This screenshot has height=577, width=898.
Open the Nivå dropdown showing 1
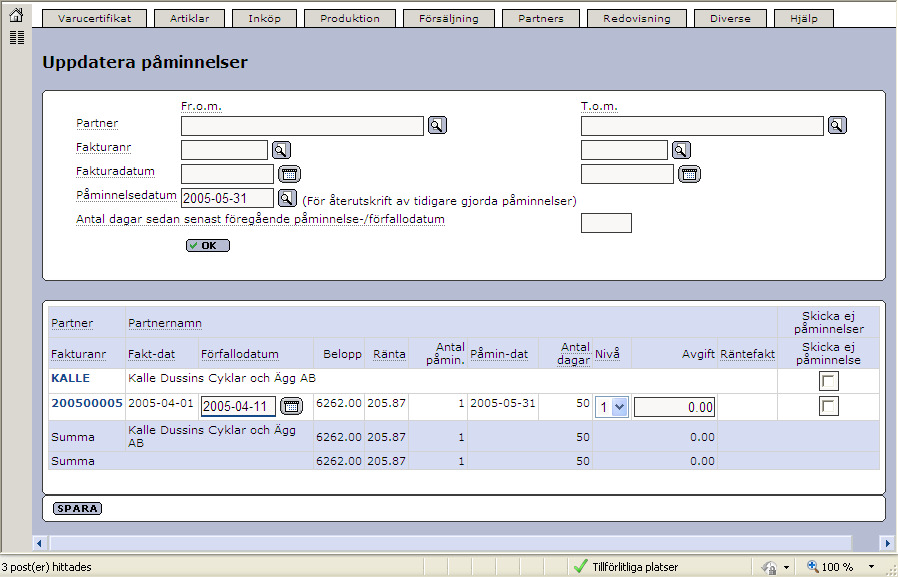[612, 407]
